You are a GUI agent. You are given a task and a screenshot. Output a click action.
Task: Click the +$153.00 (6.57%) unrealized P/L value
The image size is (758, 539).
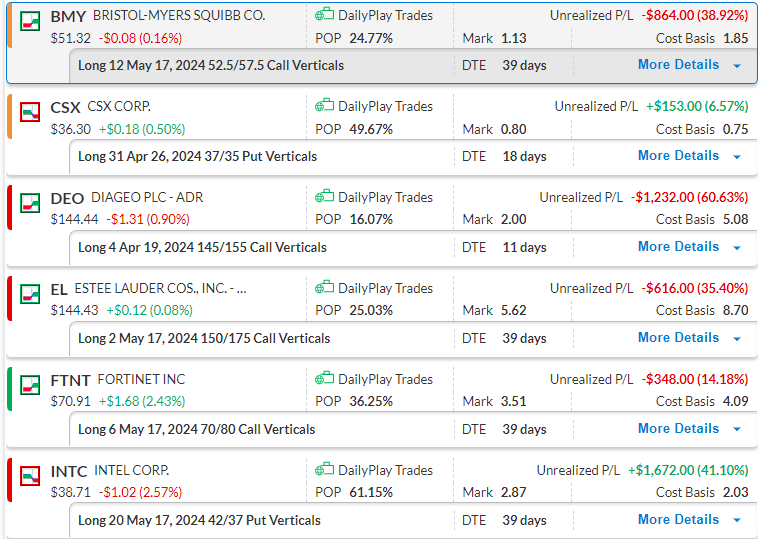point(697,106)
